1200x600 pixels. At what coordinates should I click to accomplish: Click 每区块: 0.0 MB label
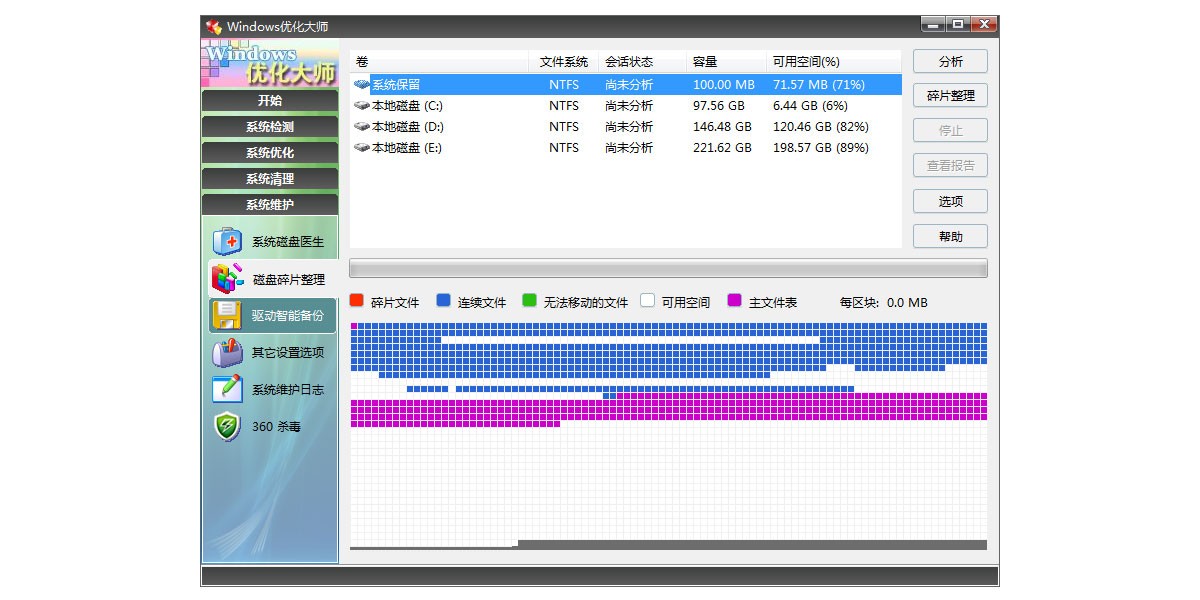[883, 302]
